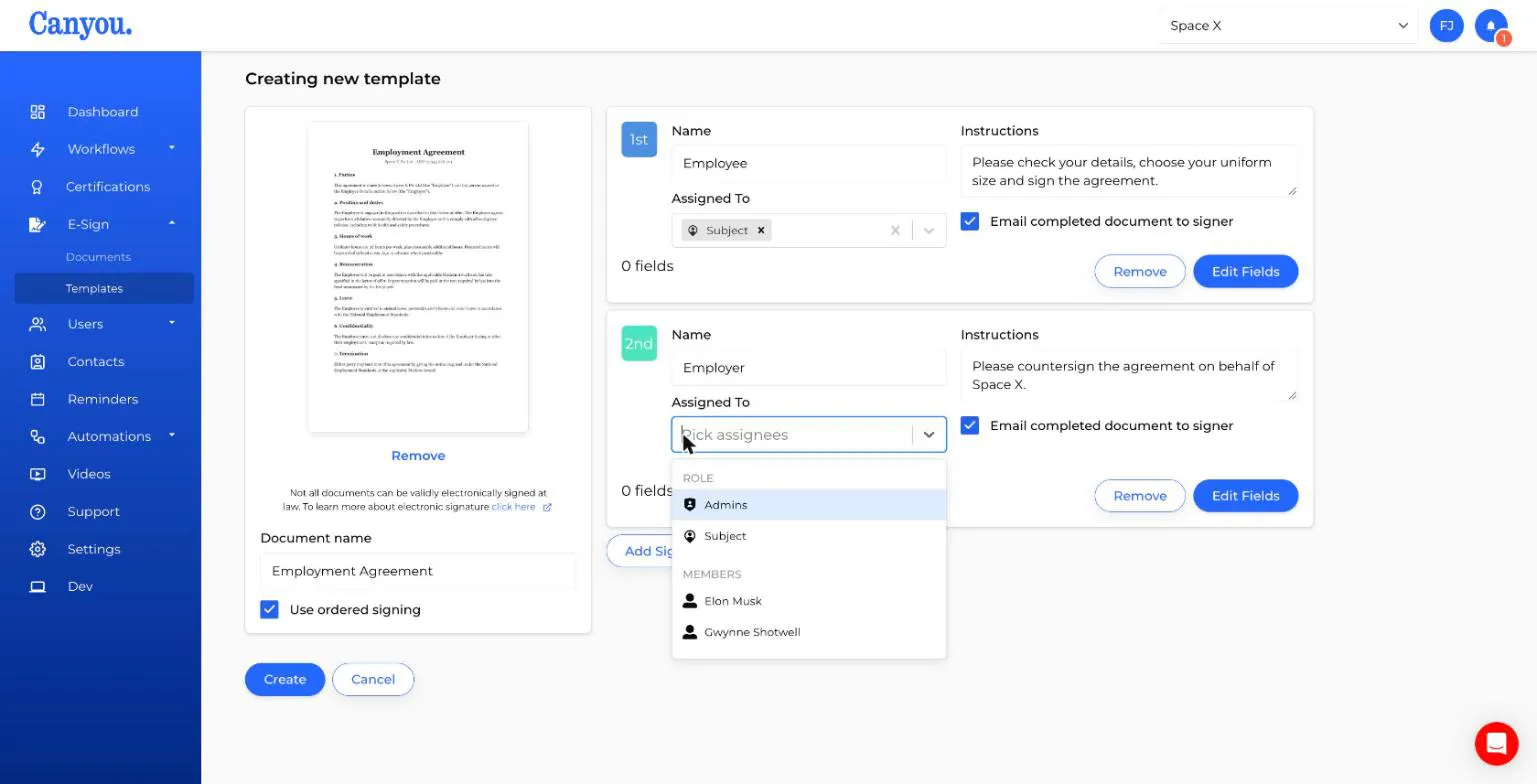
Task: Click the Create button
Action: pyautogui.click(x=285, y=679)
